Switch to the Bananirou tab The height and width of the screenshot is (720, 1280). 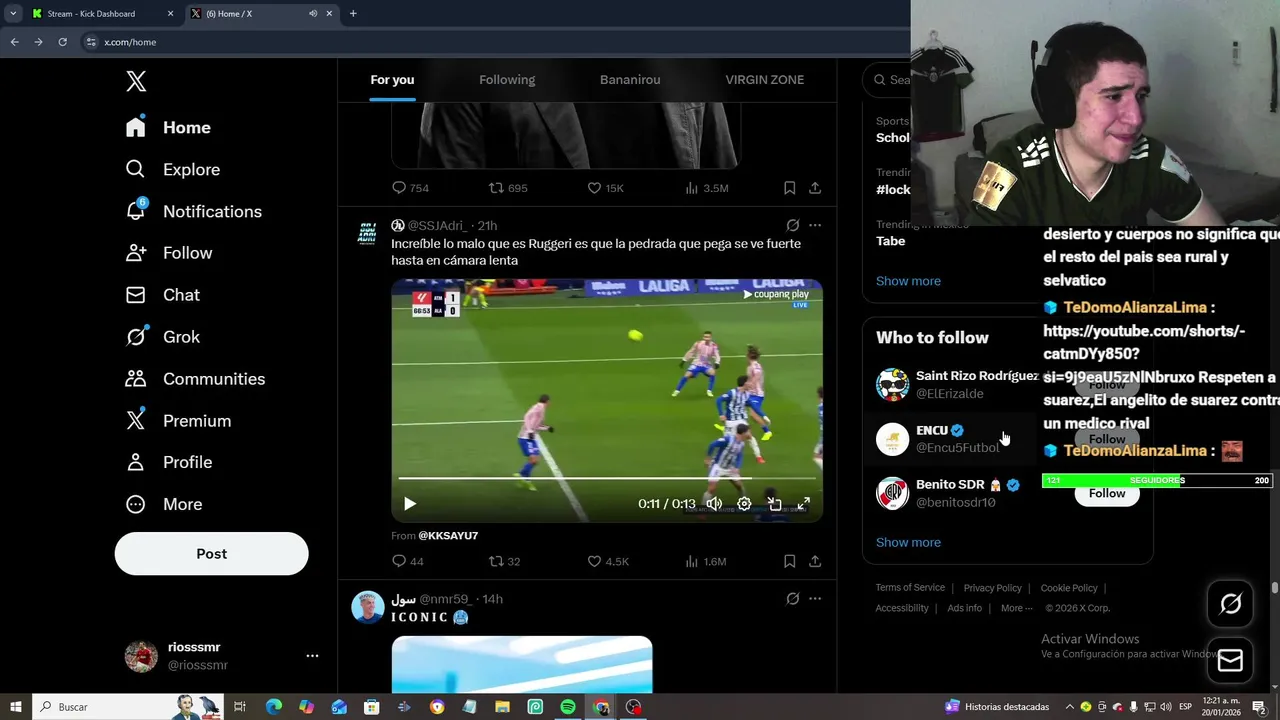[x=630, y=80]
